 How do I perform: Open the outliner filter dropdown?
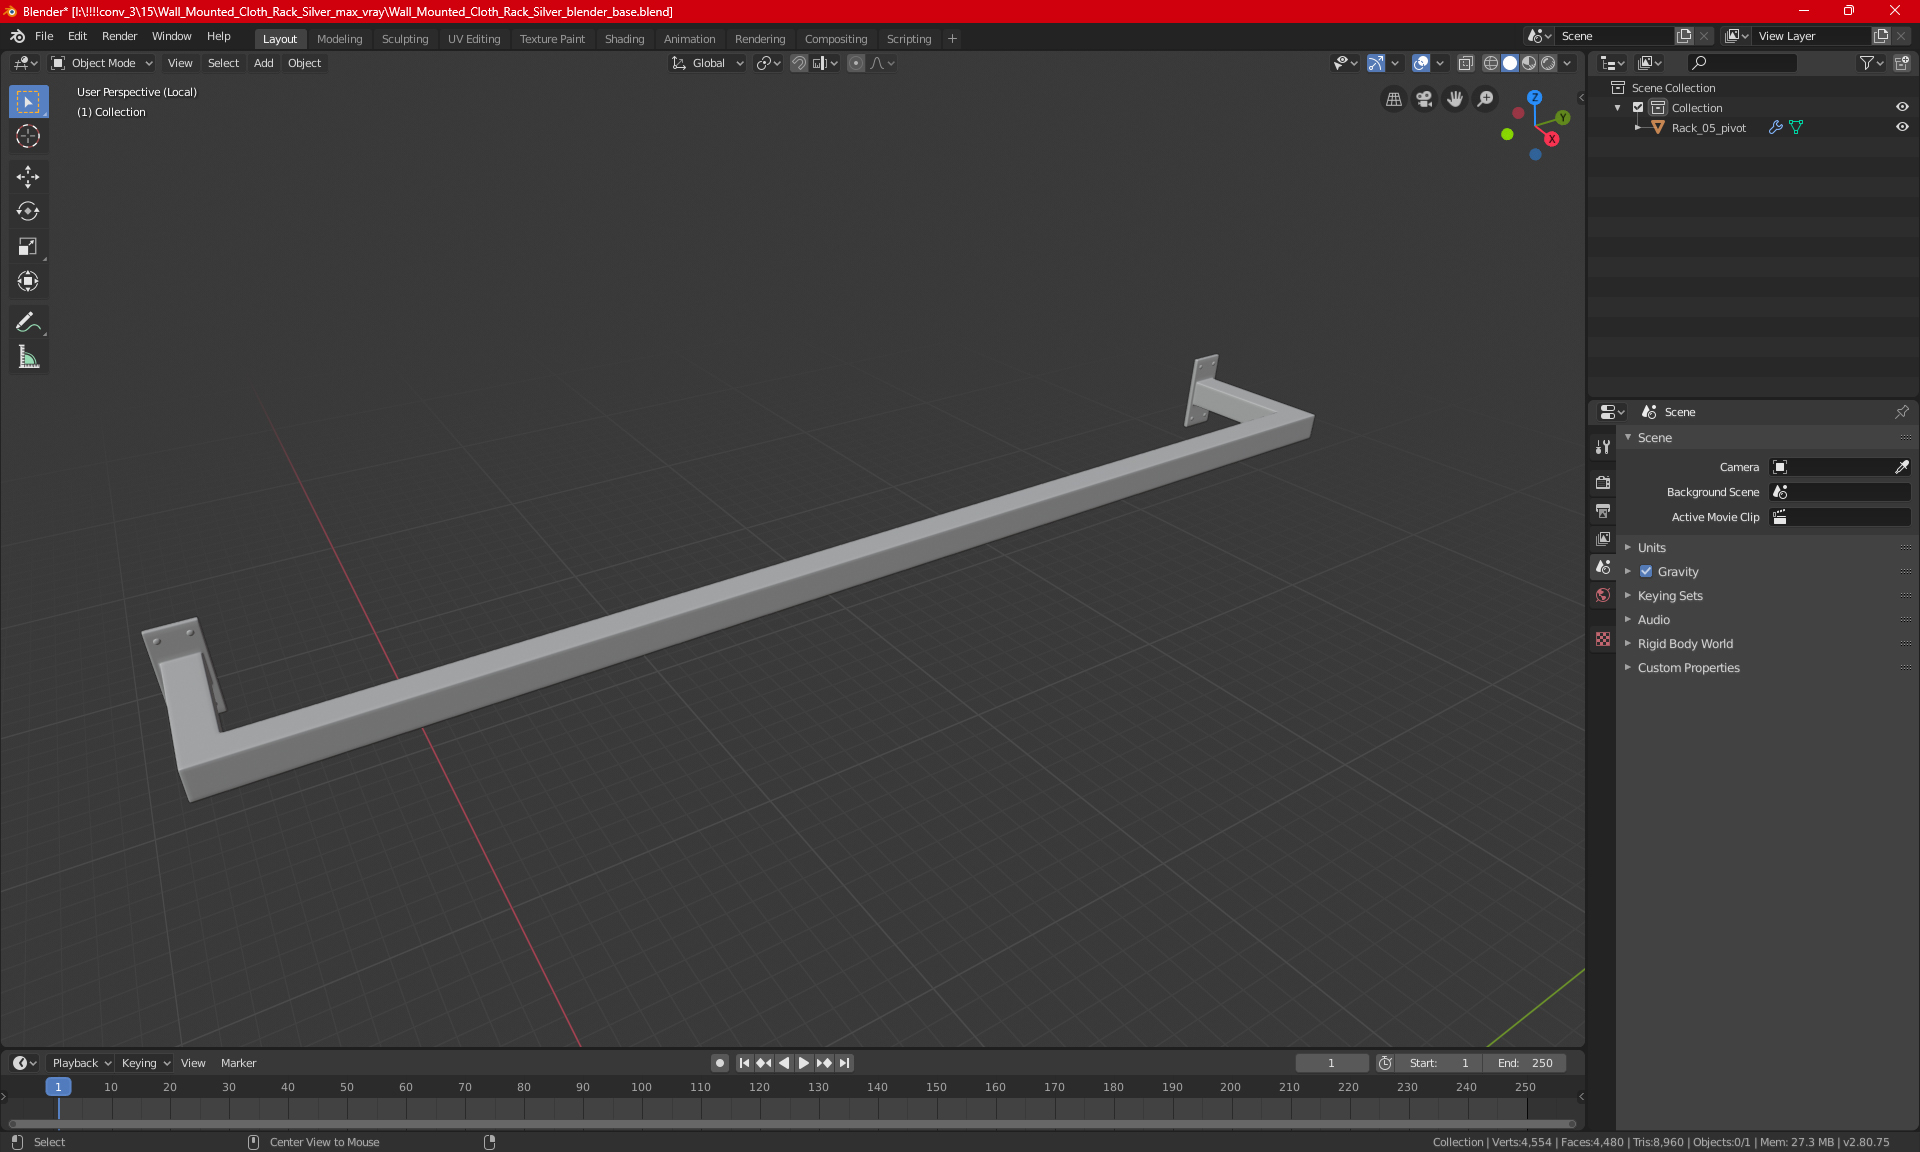click(x=1871, y=63)
